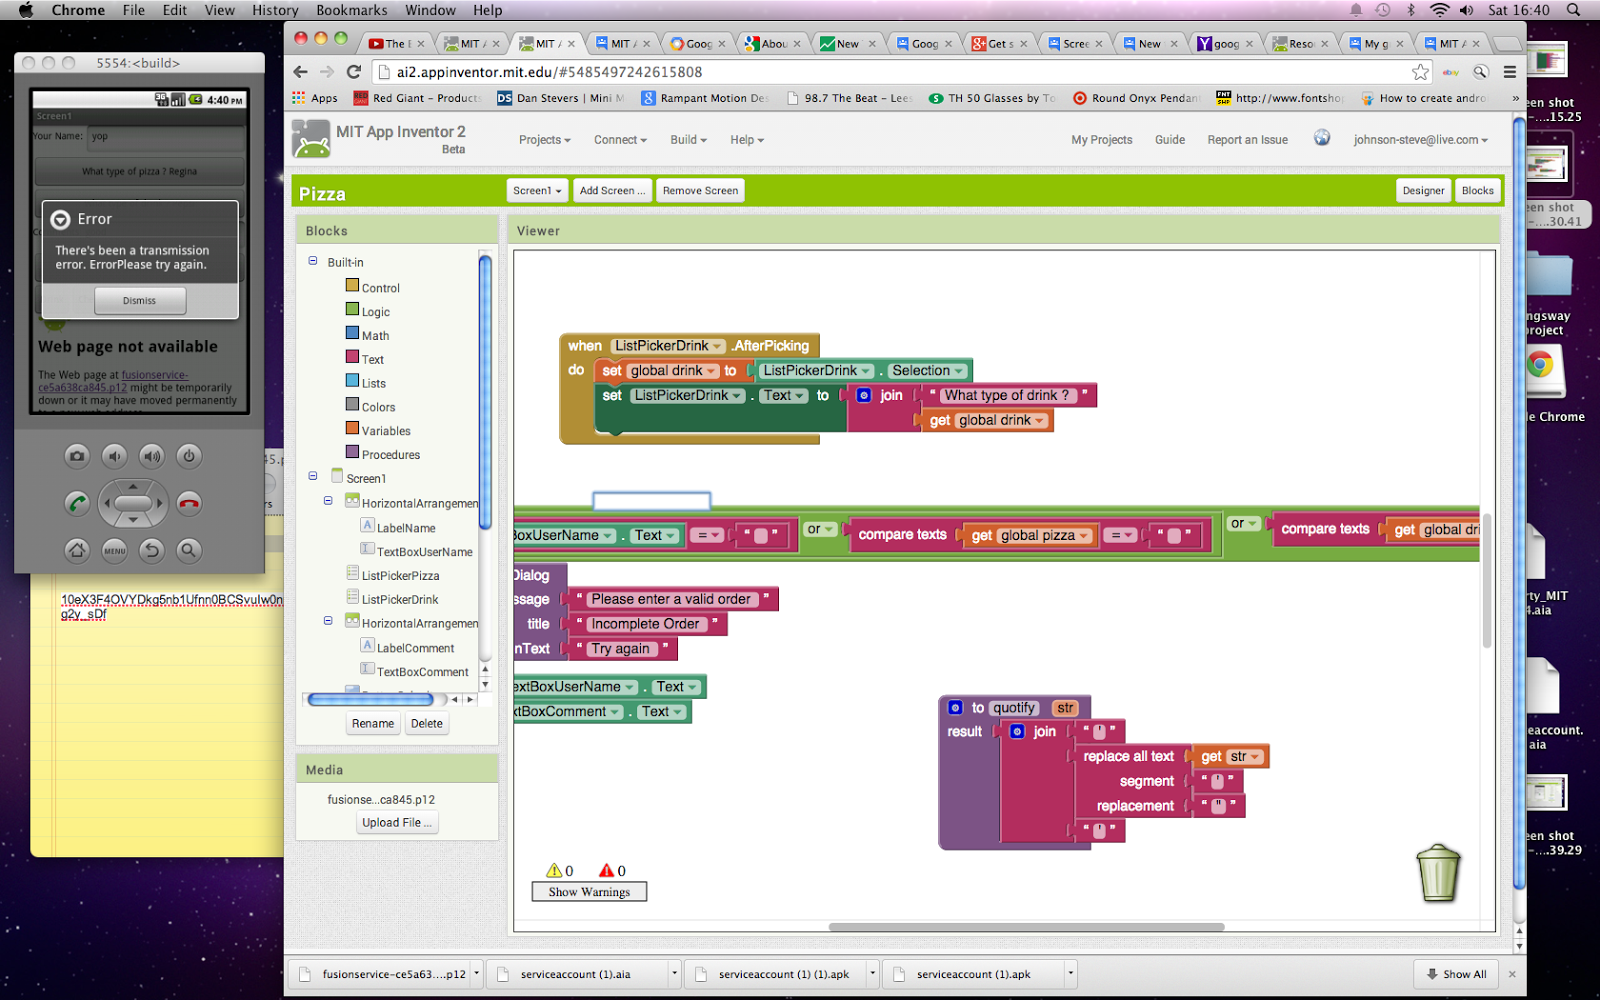Click the emulator back arrow button
1600x1000 pixels.
coord(152,549)
